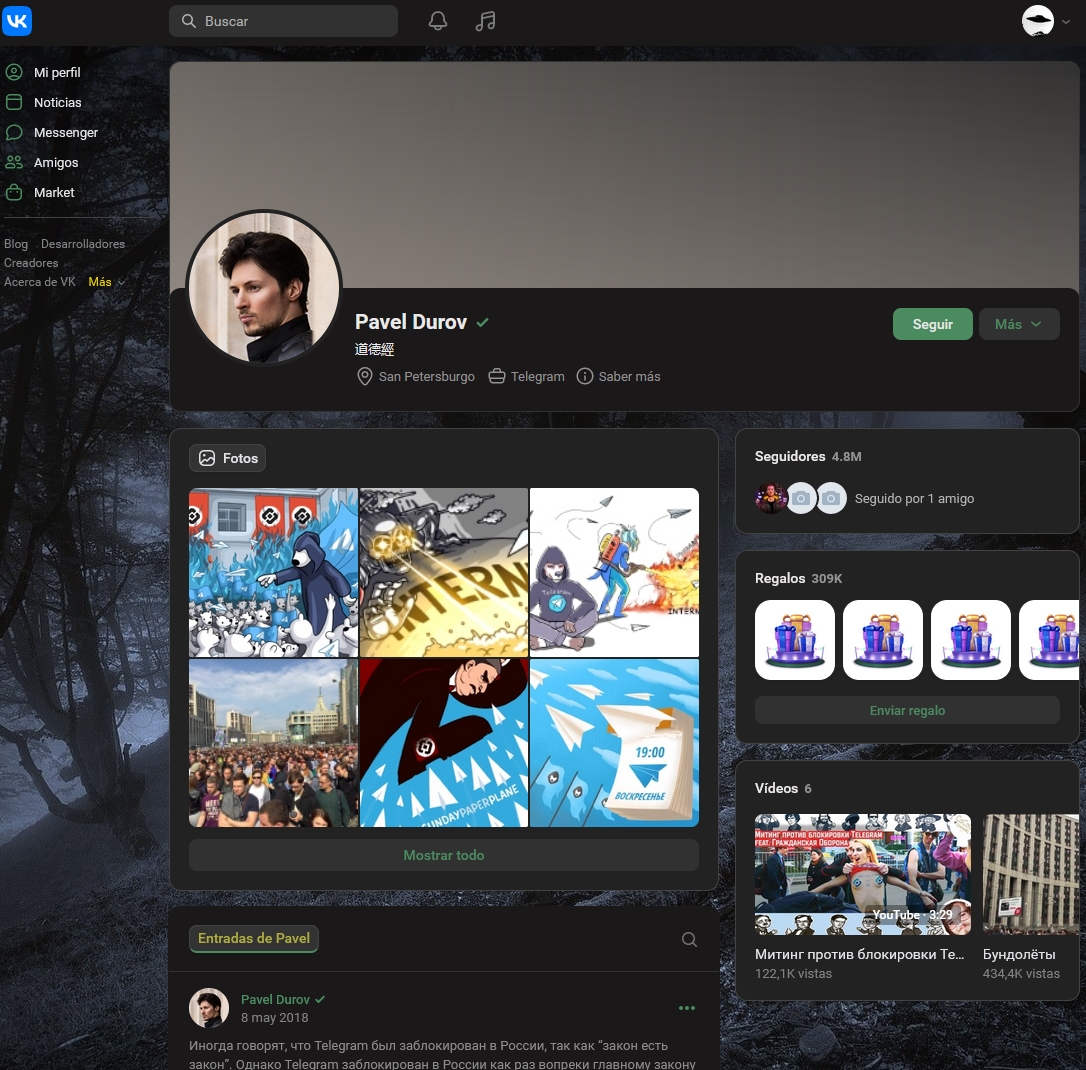Click the Acerca de VK link
Viewport: 1086px width, 1070px height.
(x=39, y=282)
